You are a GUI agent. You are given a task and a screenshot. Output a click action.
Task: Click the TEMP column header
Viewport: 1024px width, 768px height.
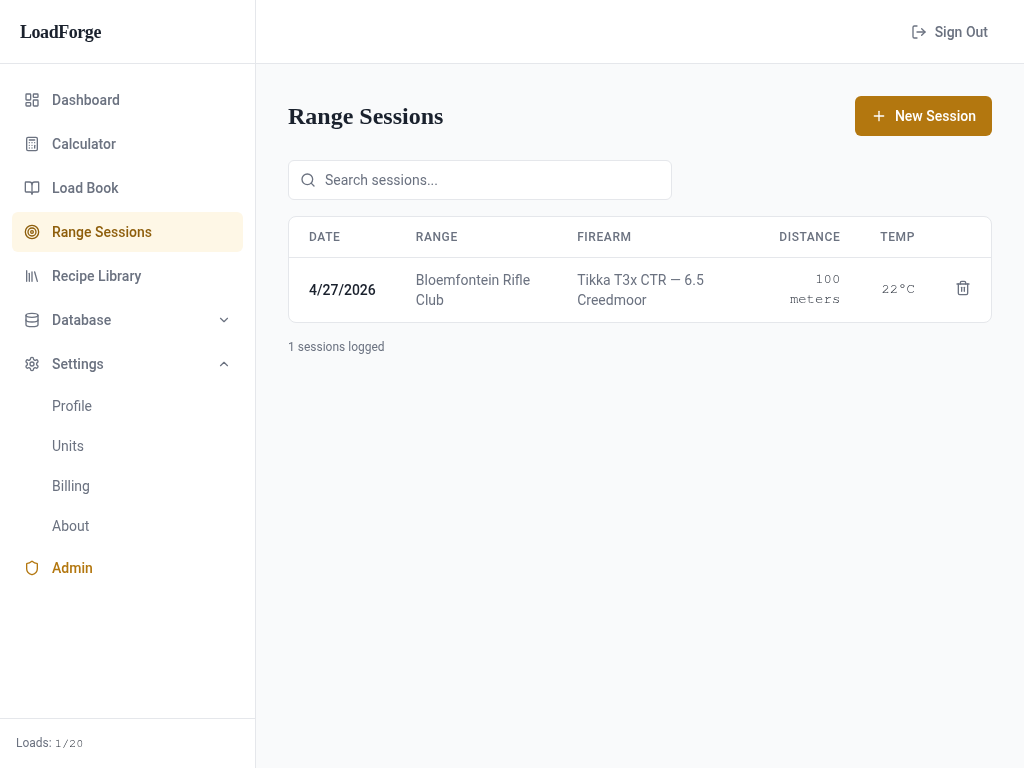pyautogui.click(x=897, y=237)
